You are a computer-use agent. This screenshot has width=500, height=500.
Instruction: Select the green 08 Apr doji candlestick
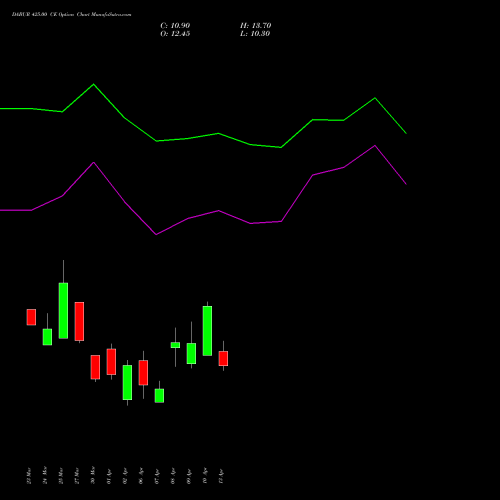tap(175, 345)
